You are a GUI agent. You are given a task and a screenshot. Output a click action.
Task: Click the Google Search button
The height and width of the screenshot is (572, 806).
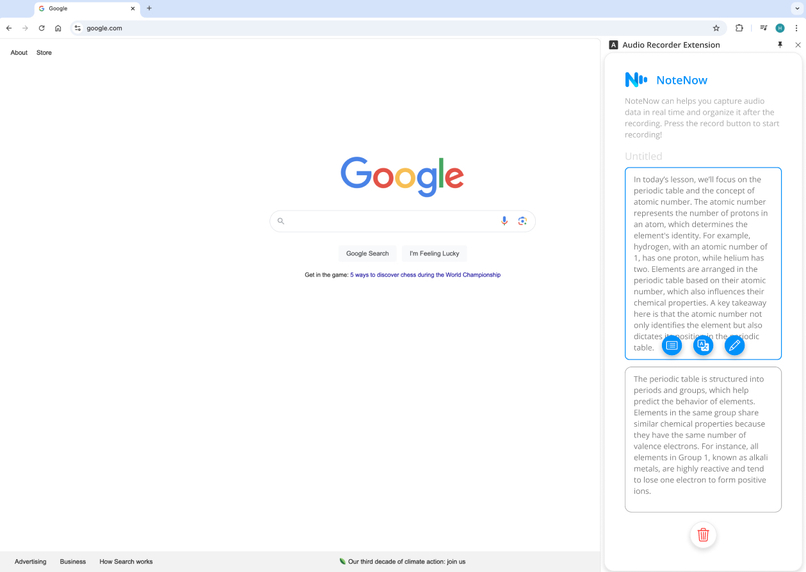pos(368,253)
